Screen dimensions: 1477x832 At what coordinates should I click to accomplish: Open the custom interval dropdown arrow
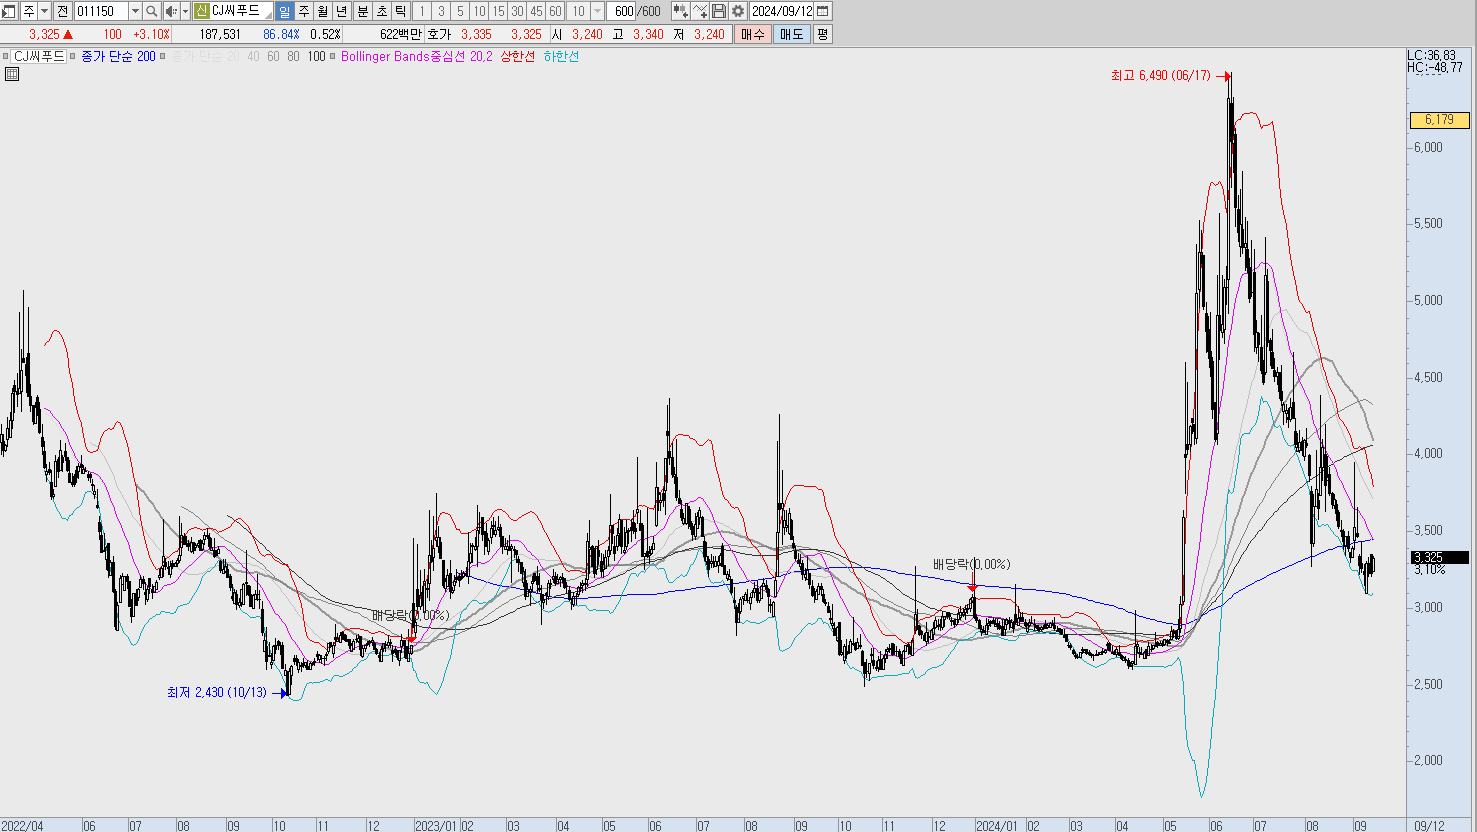click(598, 11)
